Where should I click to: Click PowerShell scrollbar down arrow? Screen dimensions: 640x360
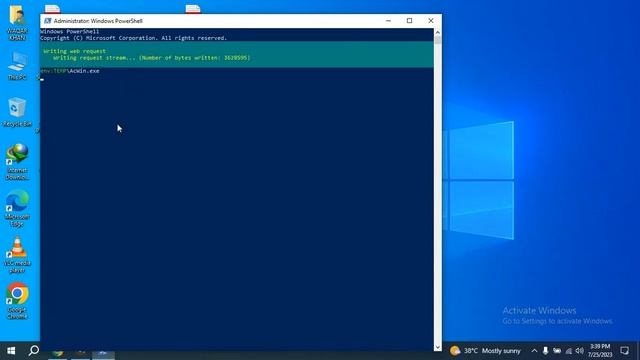[438, 347]
